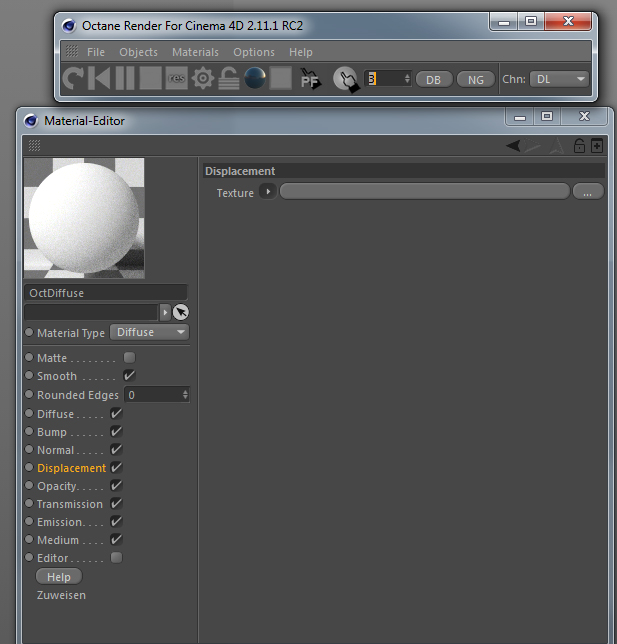The image size is (617, 644).
Task: Click the up arrow navigation icon
Action: [x=557, y=146]
